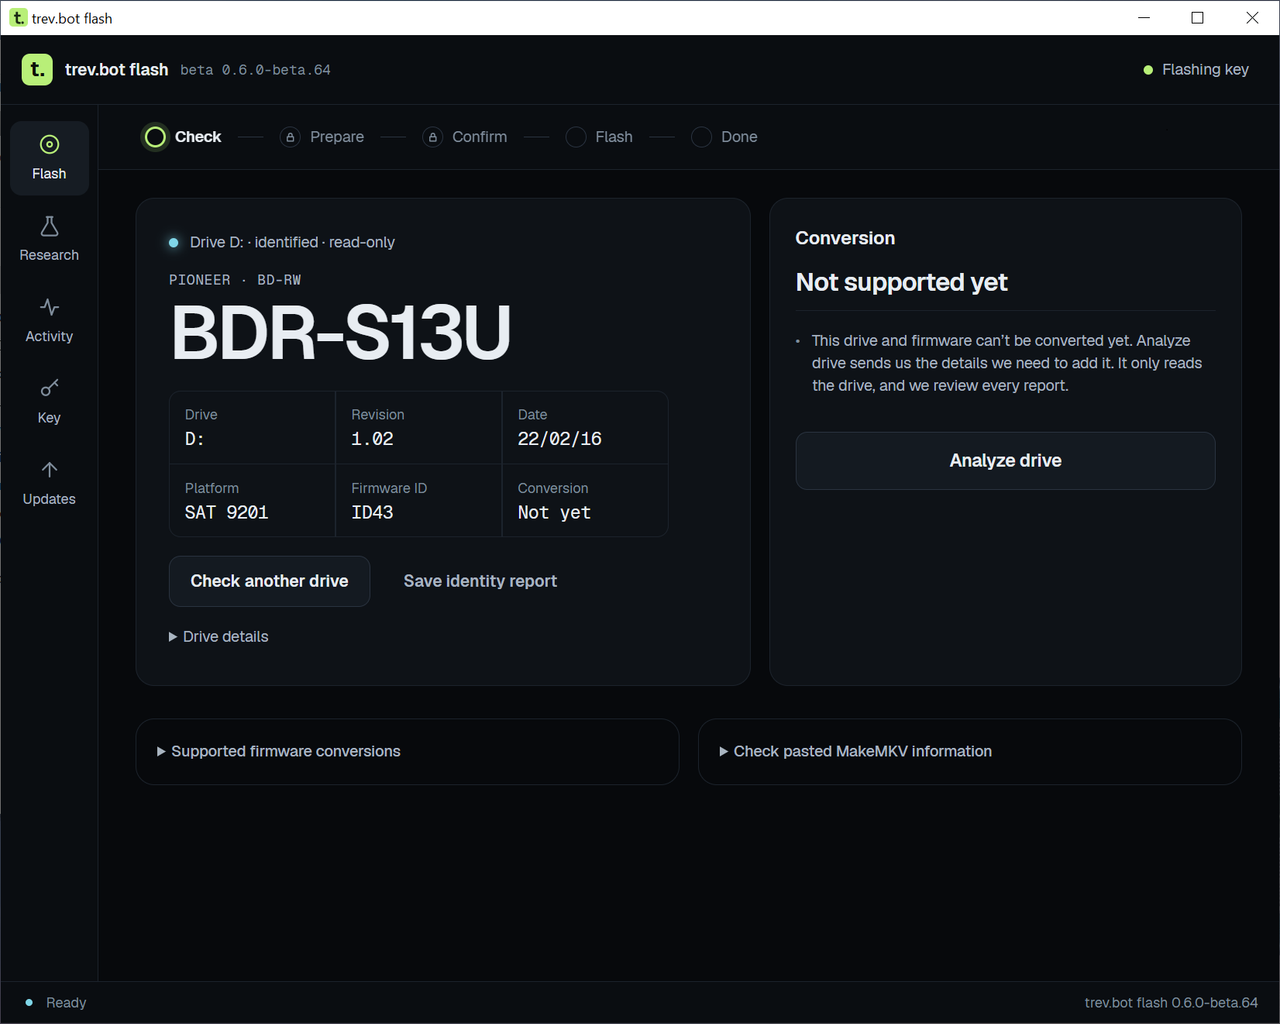Click the Revision value 1.02

(372, 439)
